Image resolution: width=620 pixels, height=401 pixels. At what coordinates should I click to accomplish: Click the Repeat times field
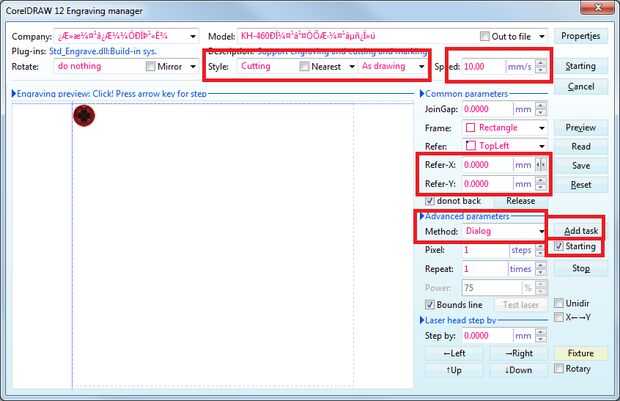click(484, 269)
